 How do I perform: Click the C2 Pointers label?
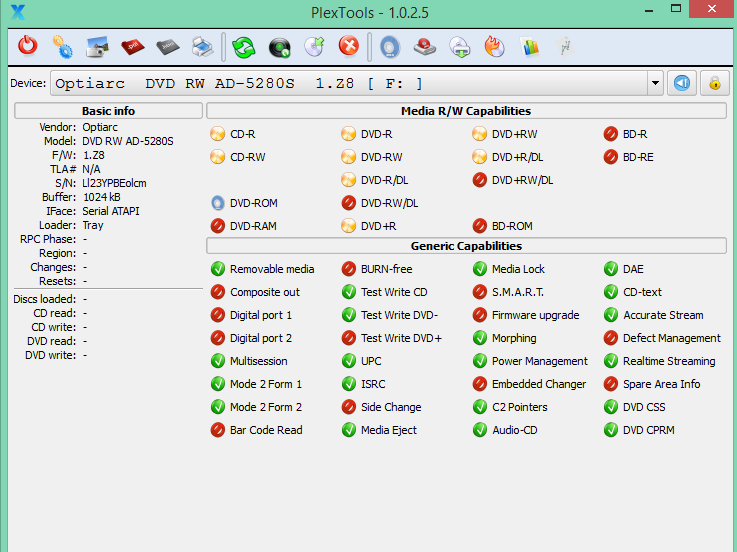(519, 407)
